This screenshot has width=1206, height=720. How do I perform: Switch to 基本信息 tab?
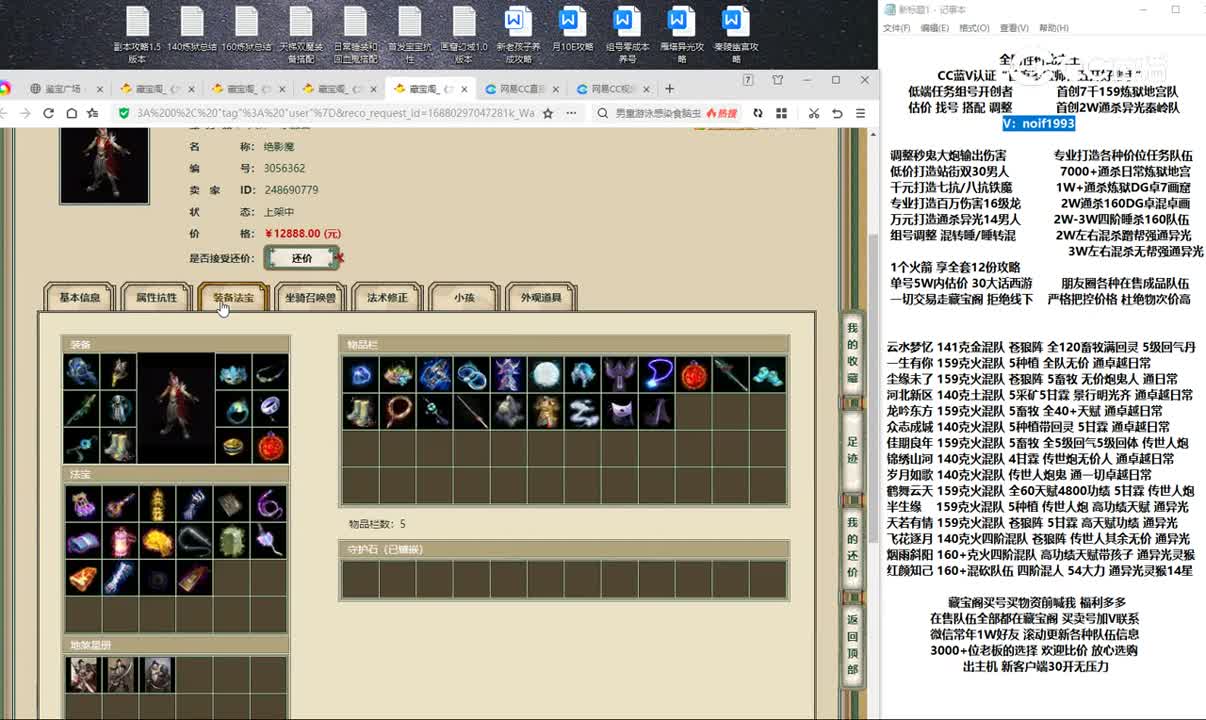80,298
